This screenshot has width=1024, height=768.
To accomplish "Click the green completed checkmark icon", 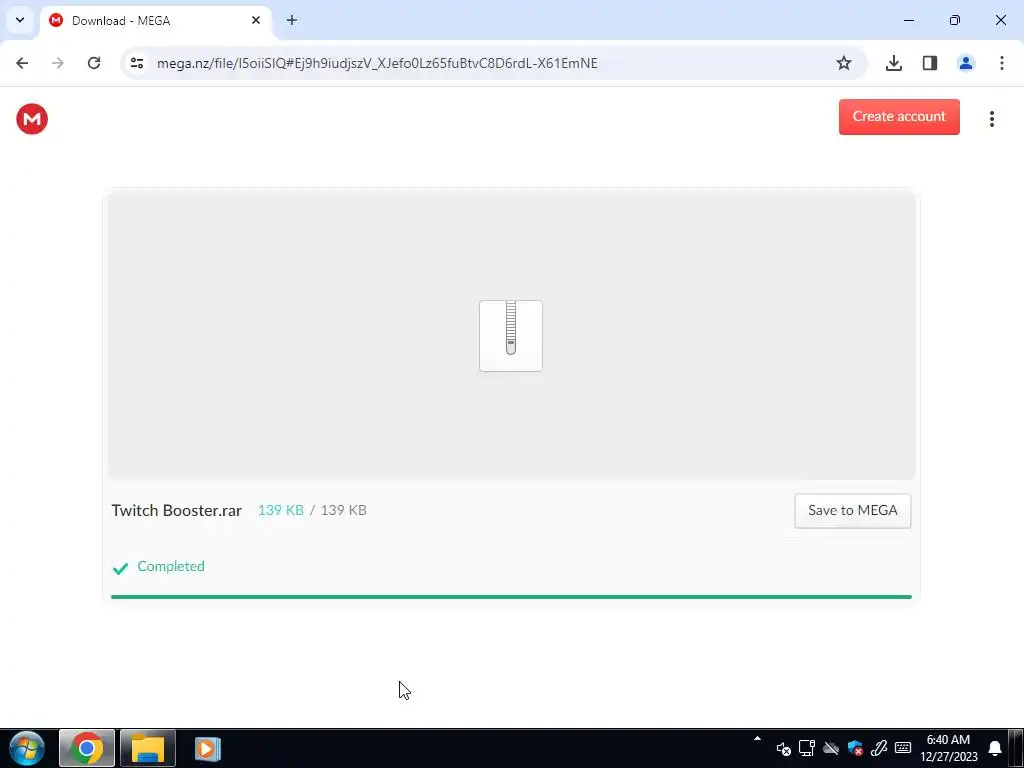I will (x=120, y=568).
